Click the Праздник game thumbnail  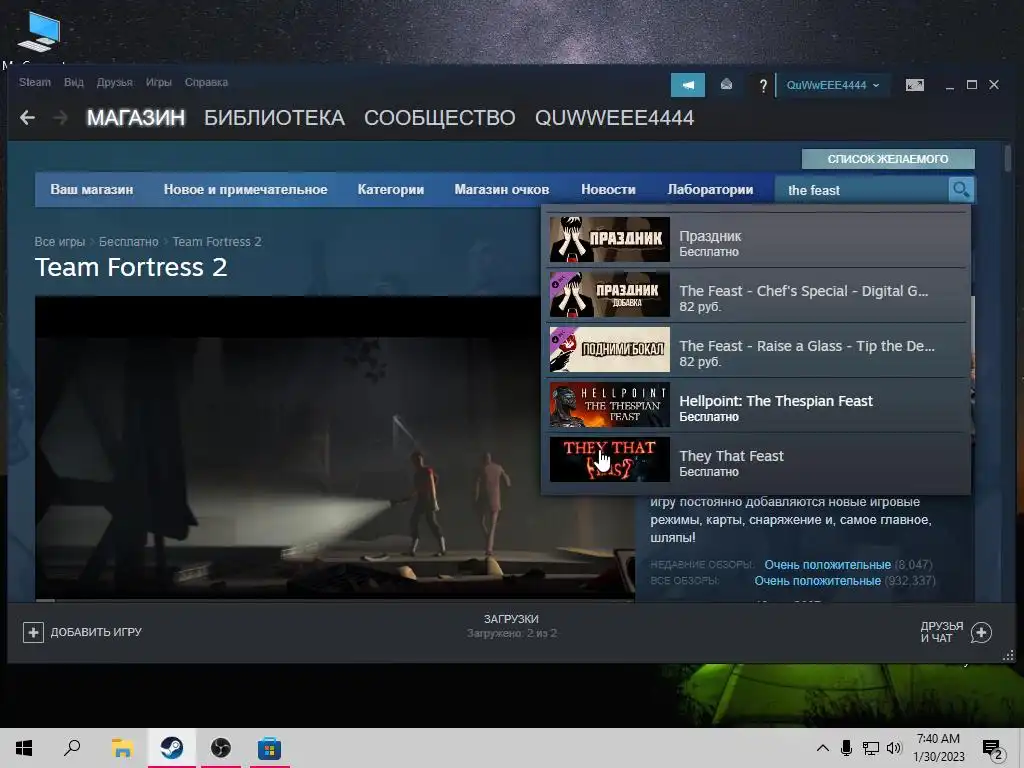tap(609, 240)
